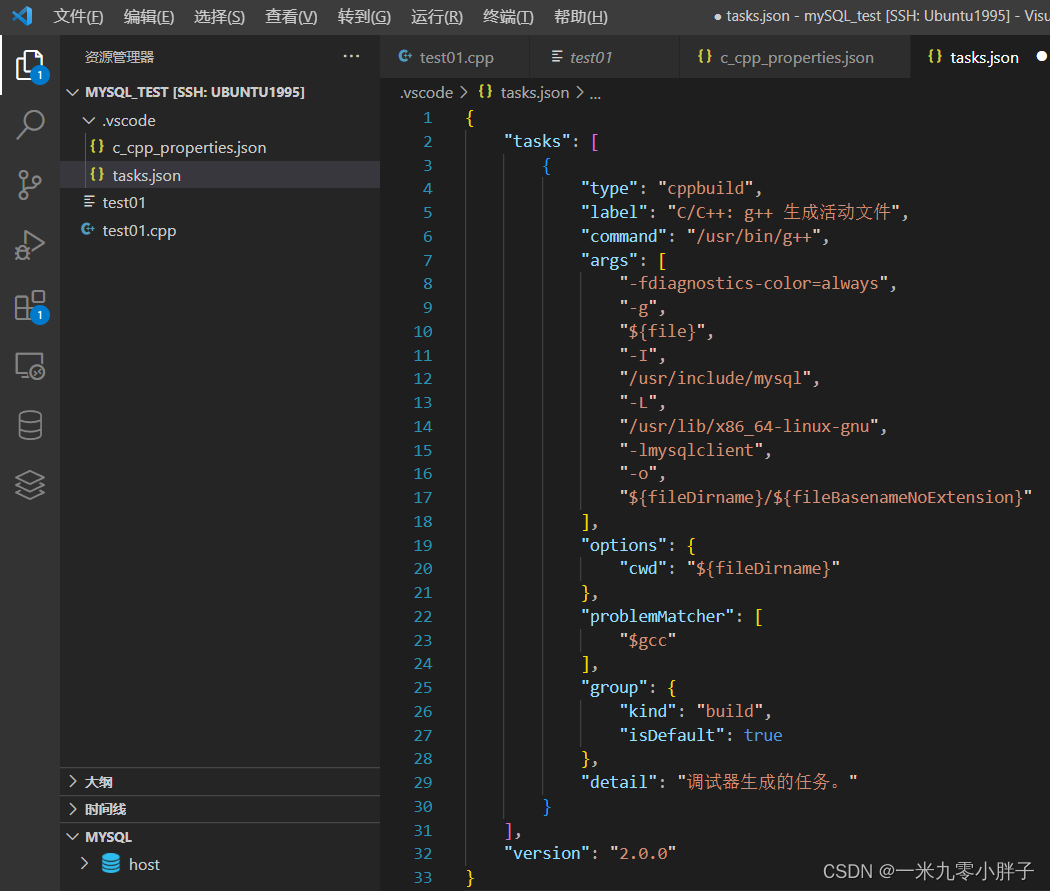This screenshot has width=1050, height=891.
Task: Open the Explorer view in activity bar
Action: (30, 65)
